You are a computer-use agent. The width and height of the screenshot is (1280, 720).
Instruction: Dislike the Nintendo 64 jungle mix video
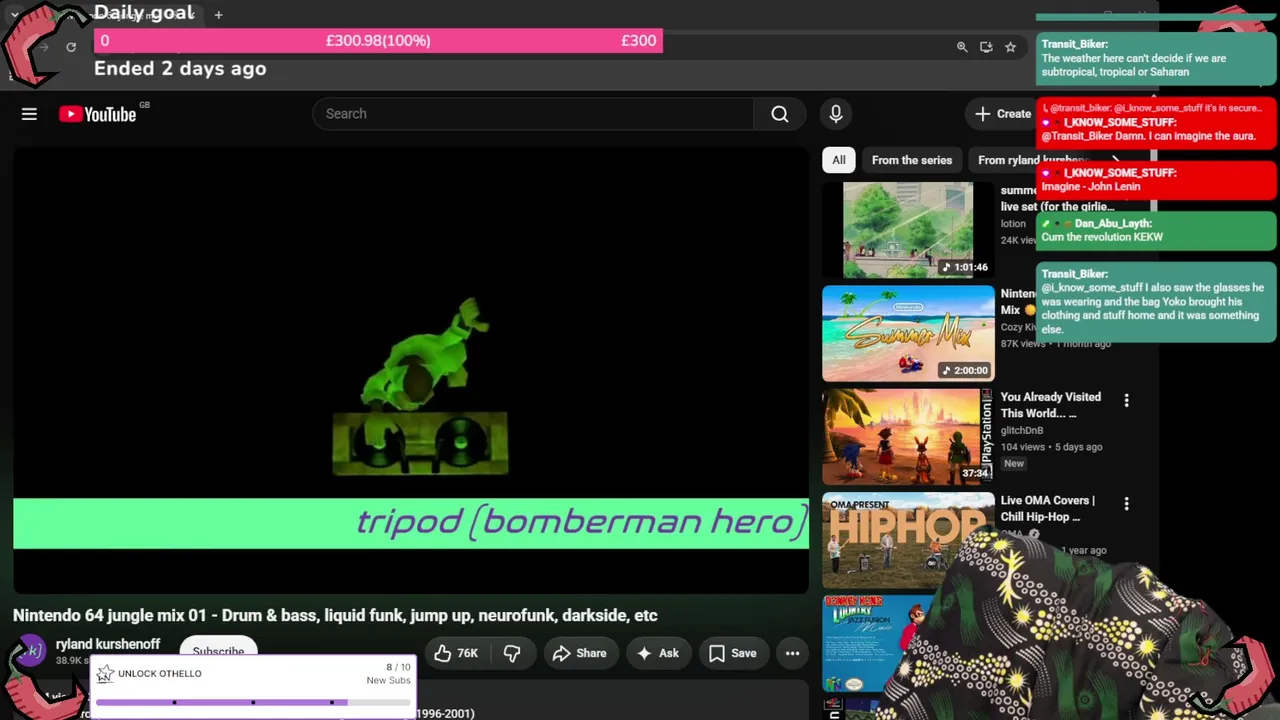pyautogui.click(x=512, y=654)
